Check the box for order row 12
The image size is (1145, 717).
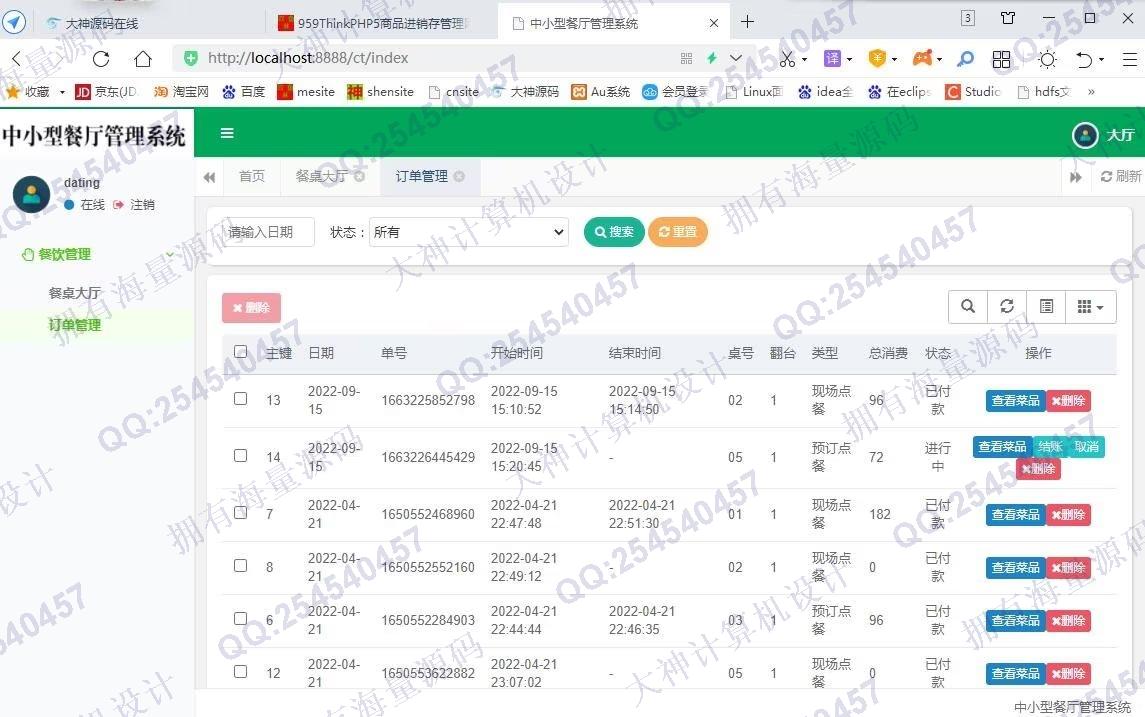(x=240, y=672)
